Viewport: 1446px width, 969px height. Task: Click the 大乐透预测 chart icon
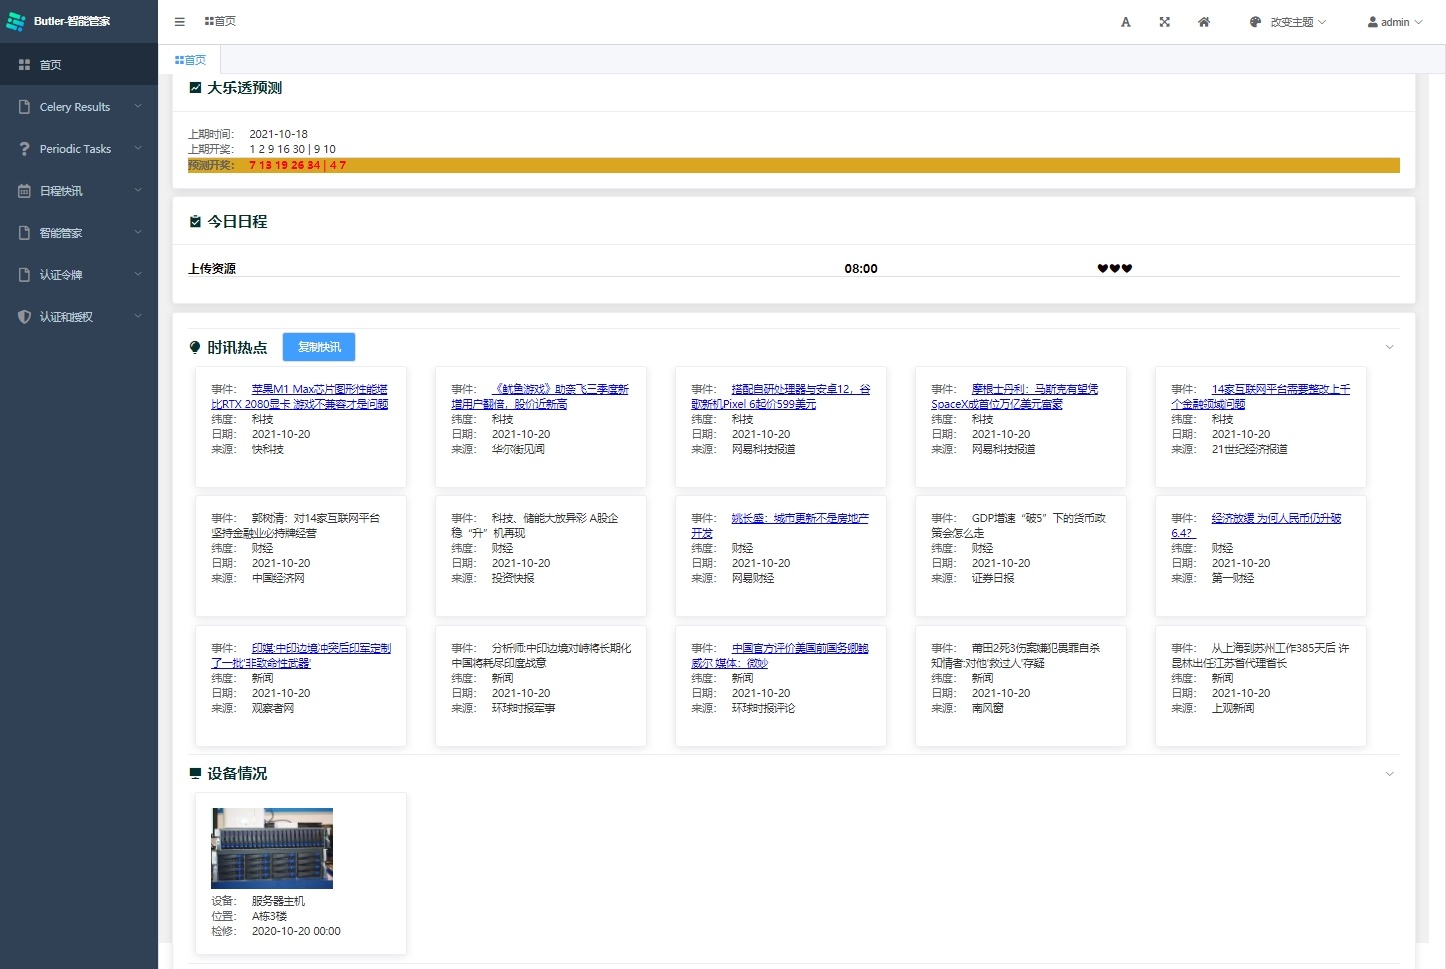(x=195, y=88)
